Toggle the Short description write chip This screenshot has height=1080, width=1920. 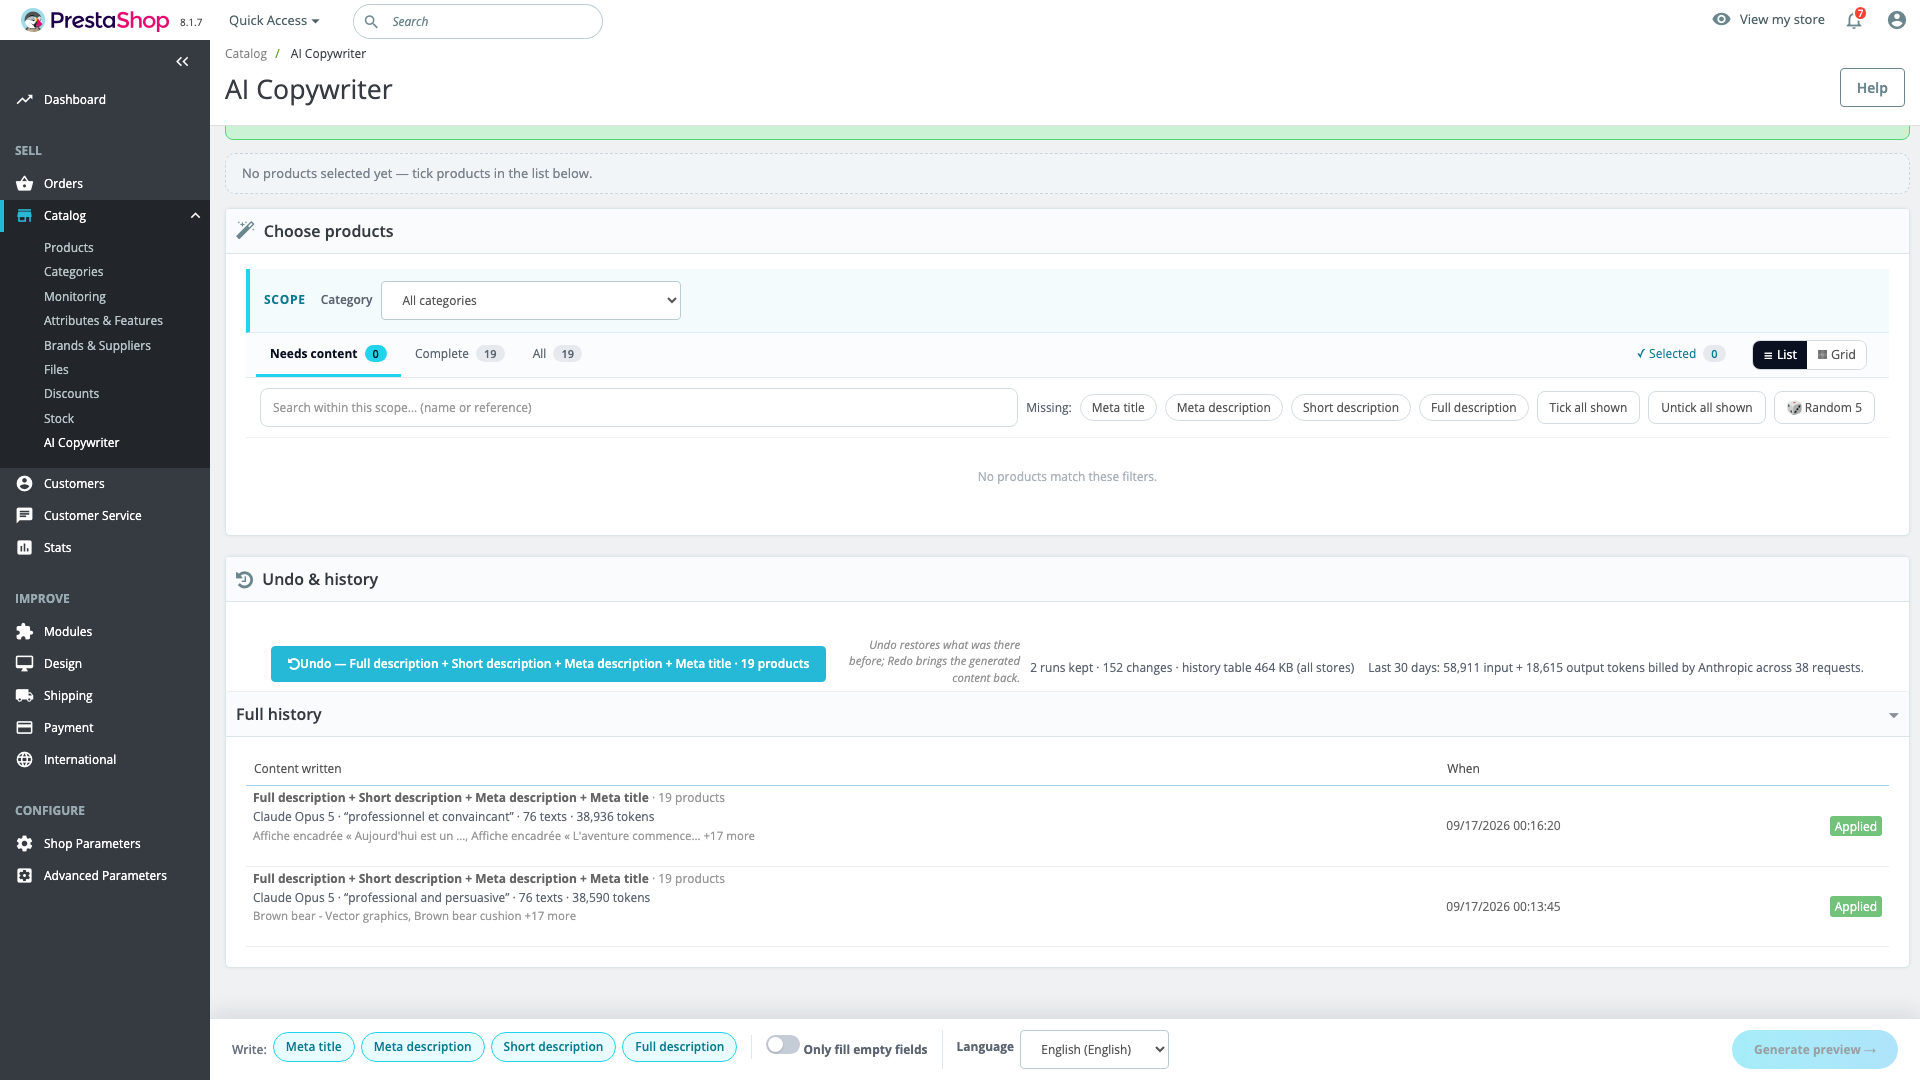pyautogui.click(x=553, y=1047)
